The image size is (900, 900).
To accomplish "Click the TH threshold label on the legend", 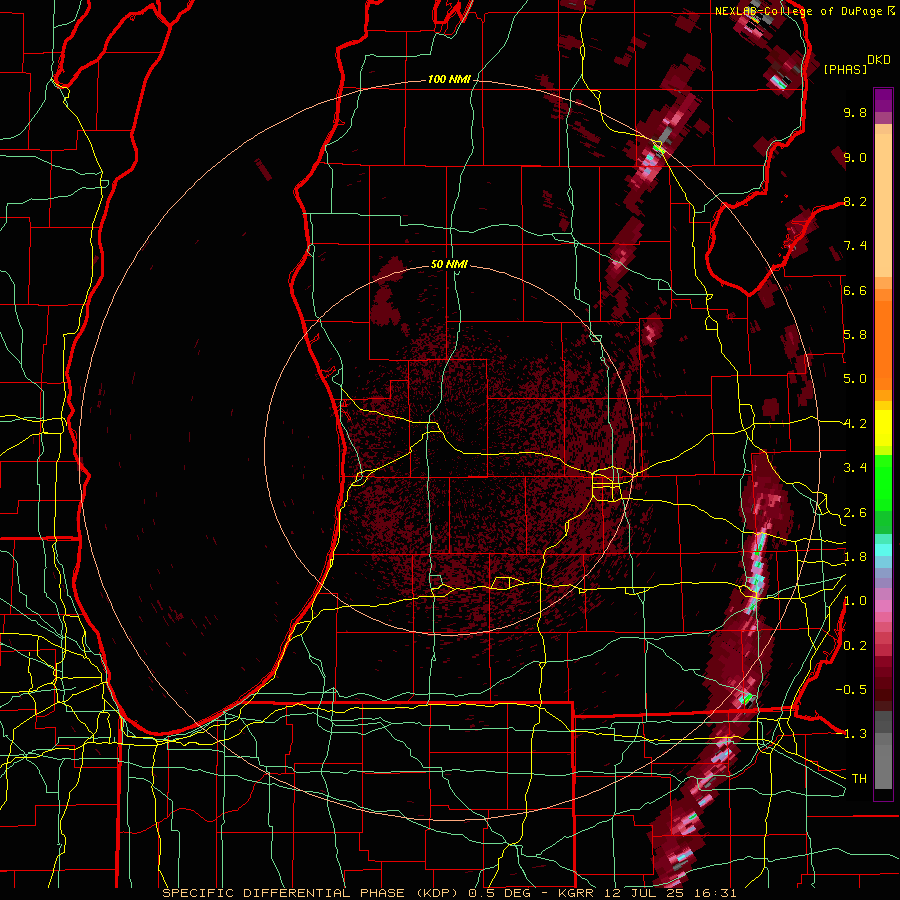I will coord(859,779).
